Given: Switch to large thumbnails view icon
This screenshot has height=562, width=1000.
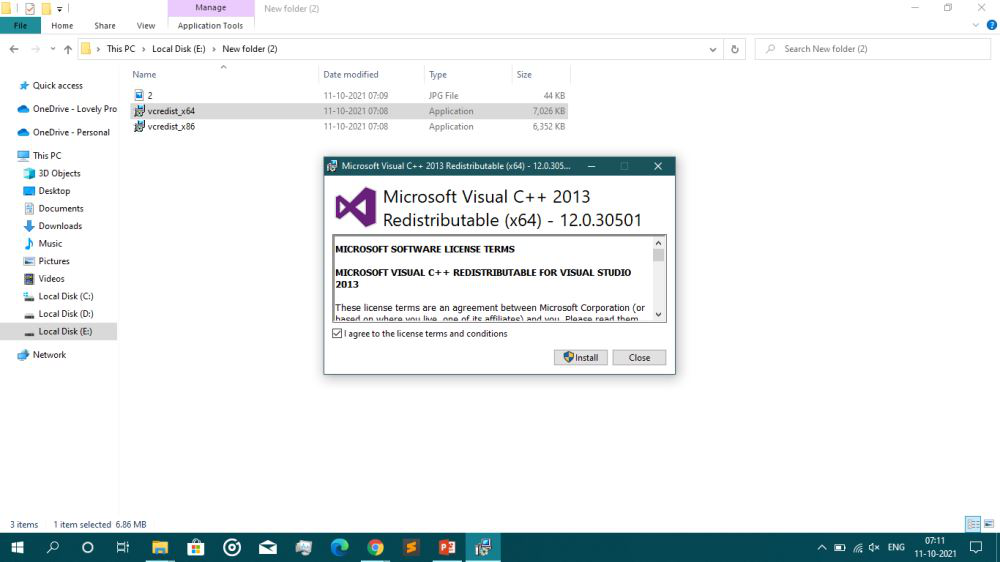Looking at the screenshot, I should pos(989,524).
